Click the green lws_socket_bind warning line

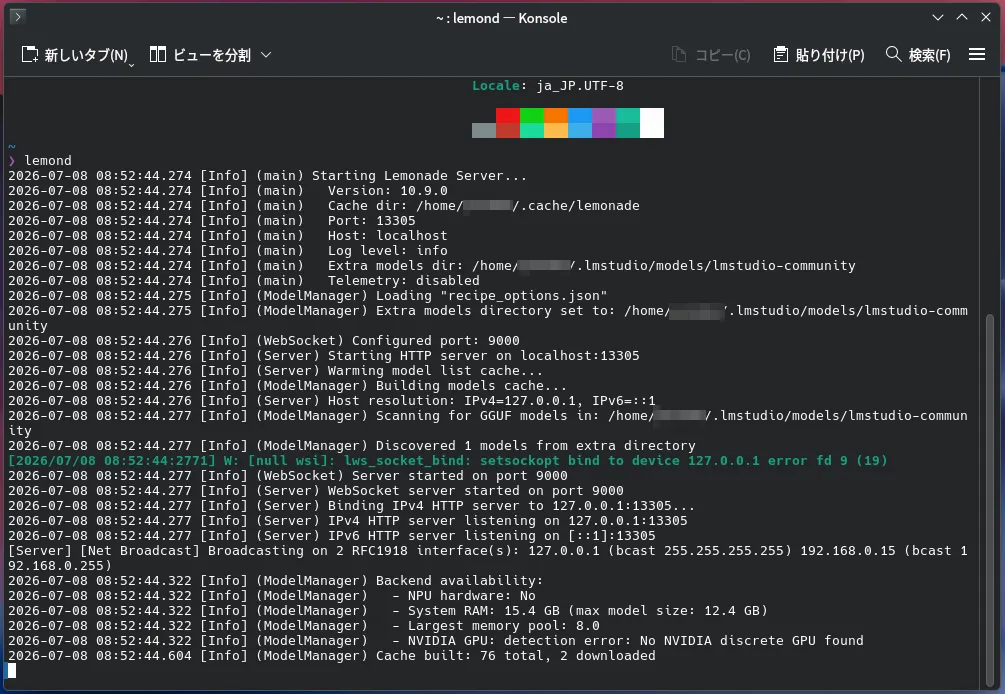[448, 461]
